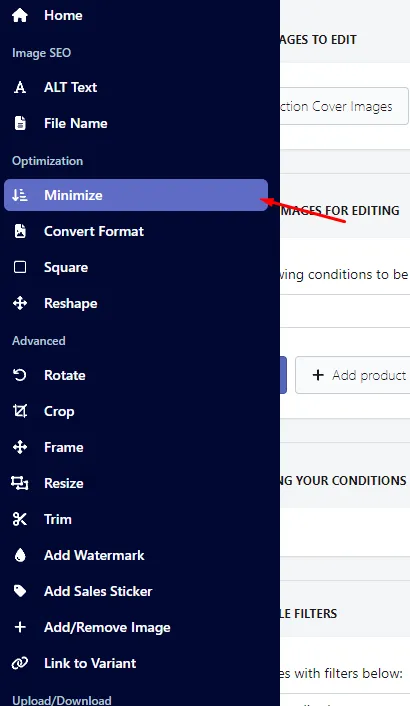Click the Resize overlapping frames icon

(20, 483)
